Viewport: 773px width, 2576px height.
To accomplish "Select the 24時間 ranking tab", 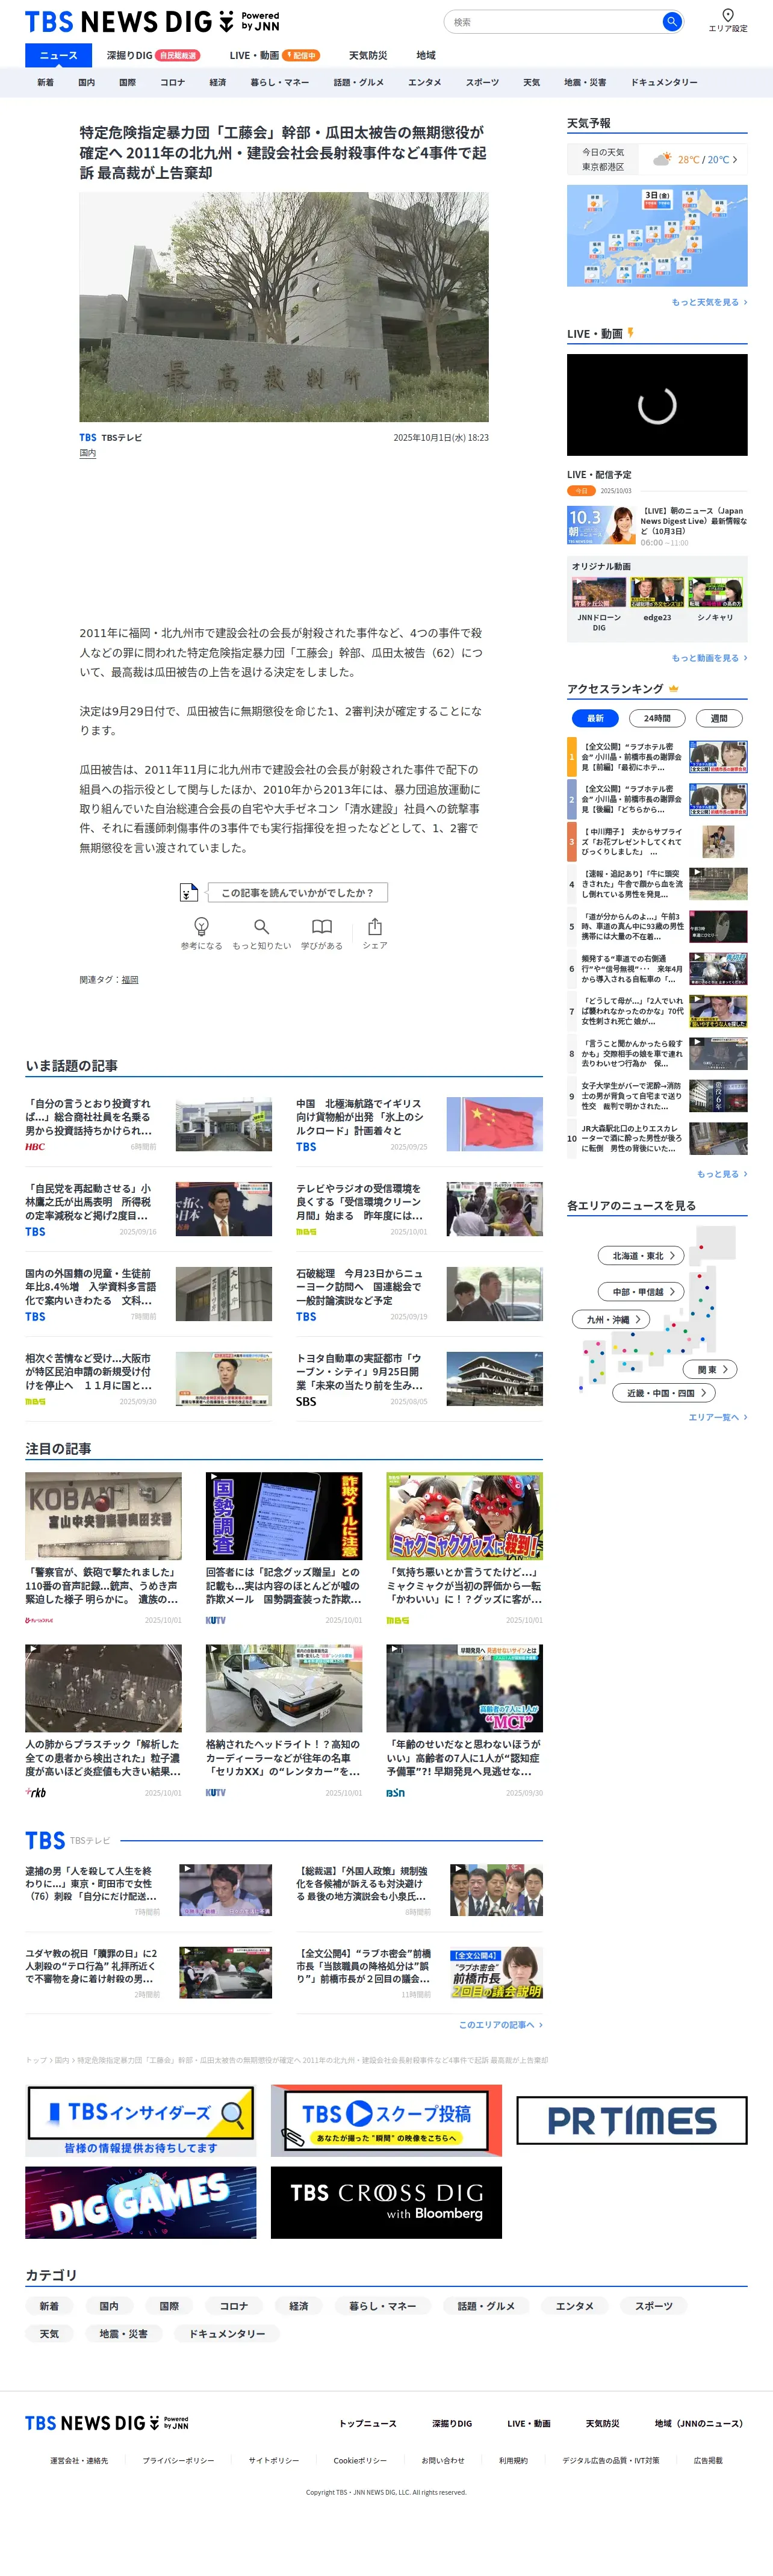I will point(657,718).
